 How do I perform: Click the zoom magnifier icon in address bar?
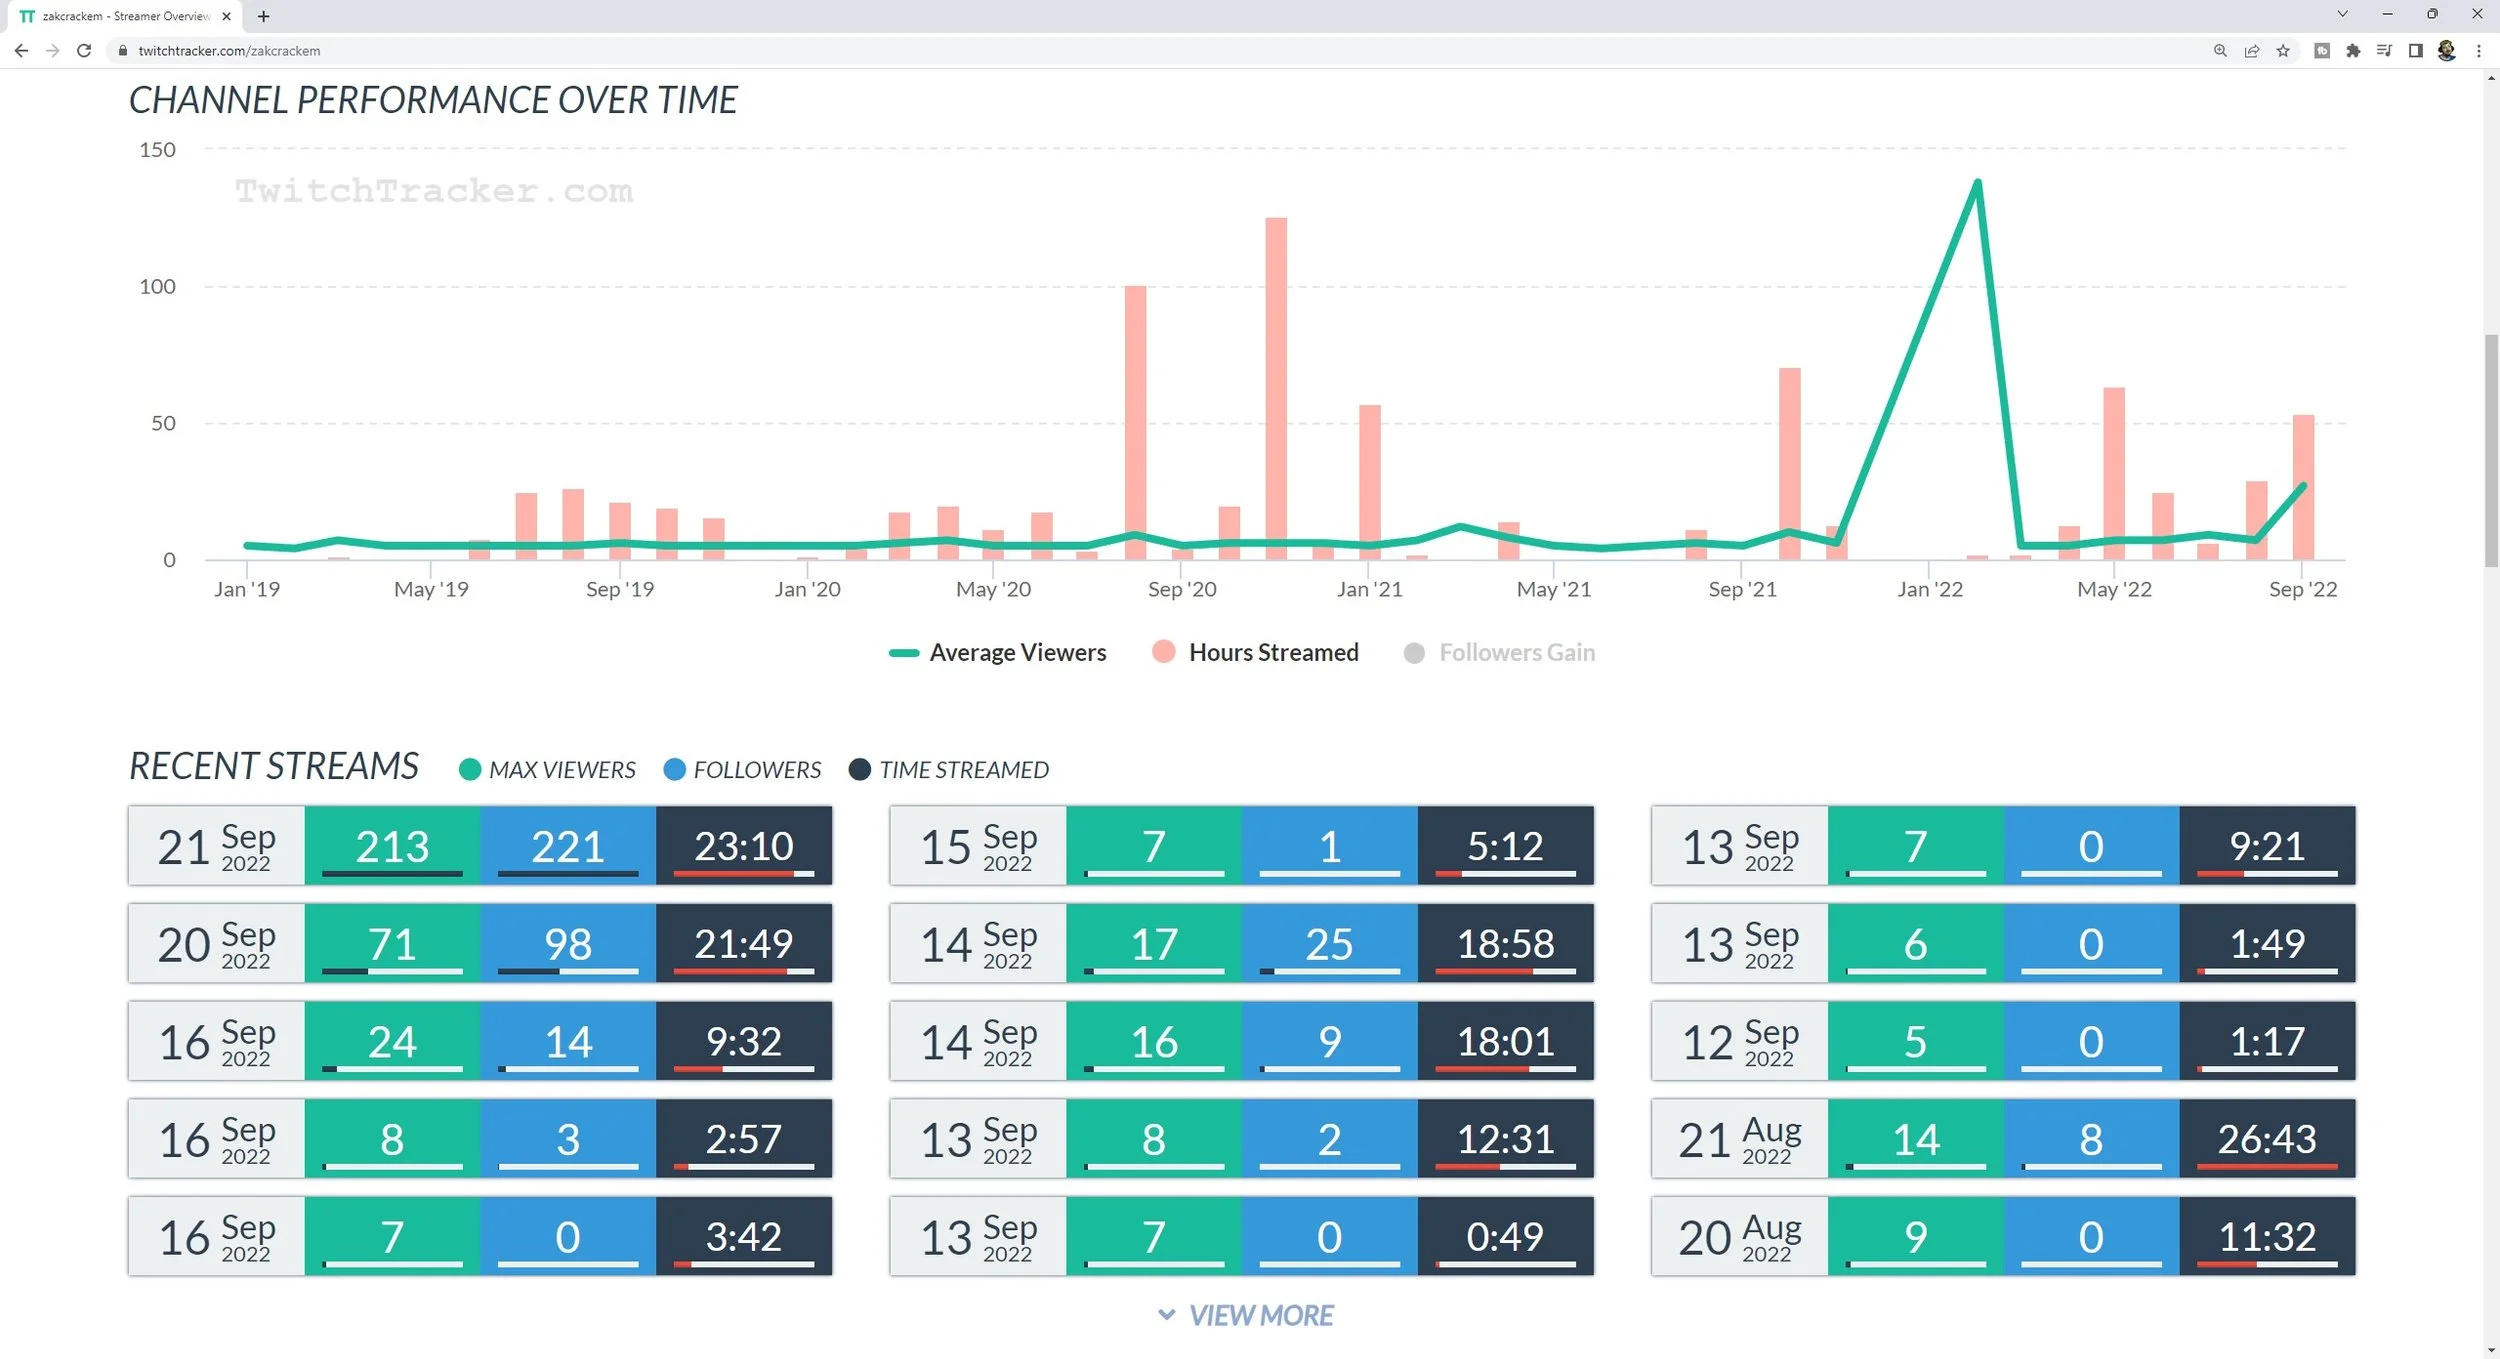pos(2220,51)
